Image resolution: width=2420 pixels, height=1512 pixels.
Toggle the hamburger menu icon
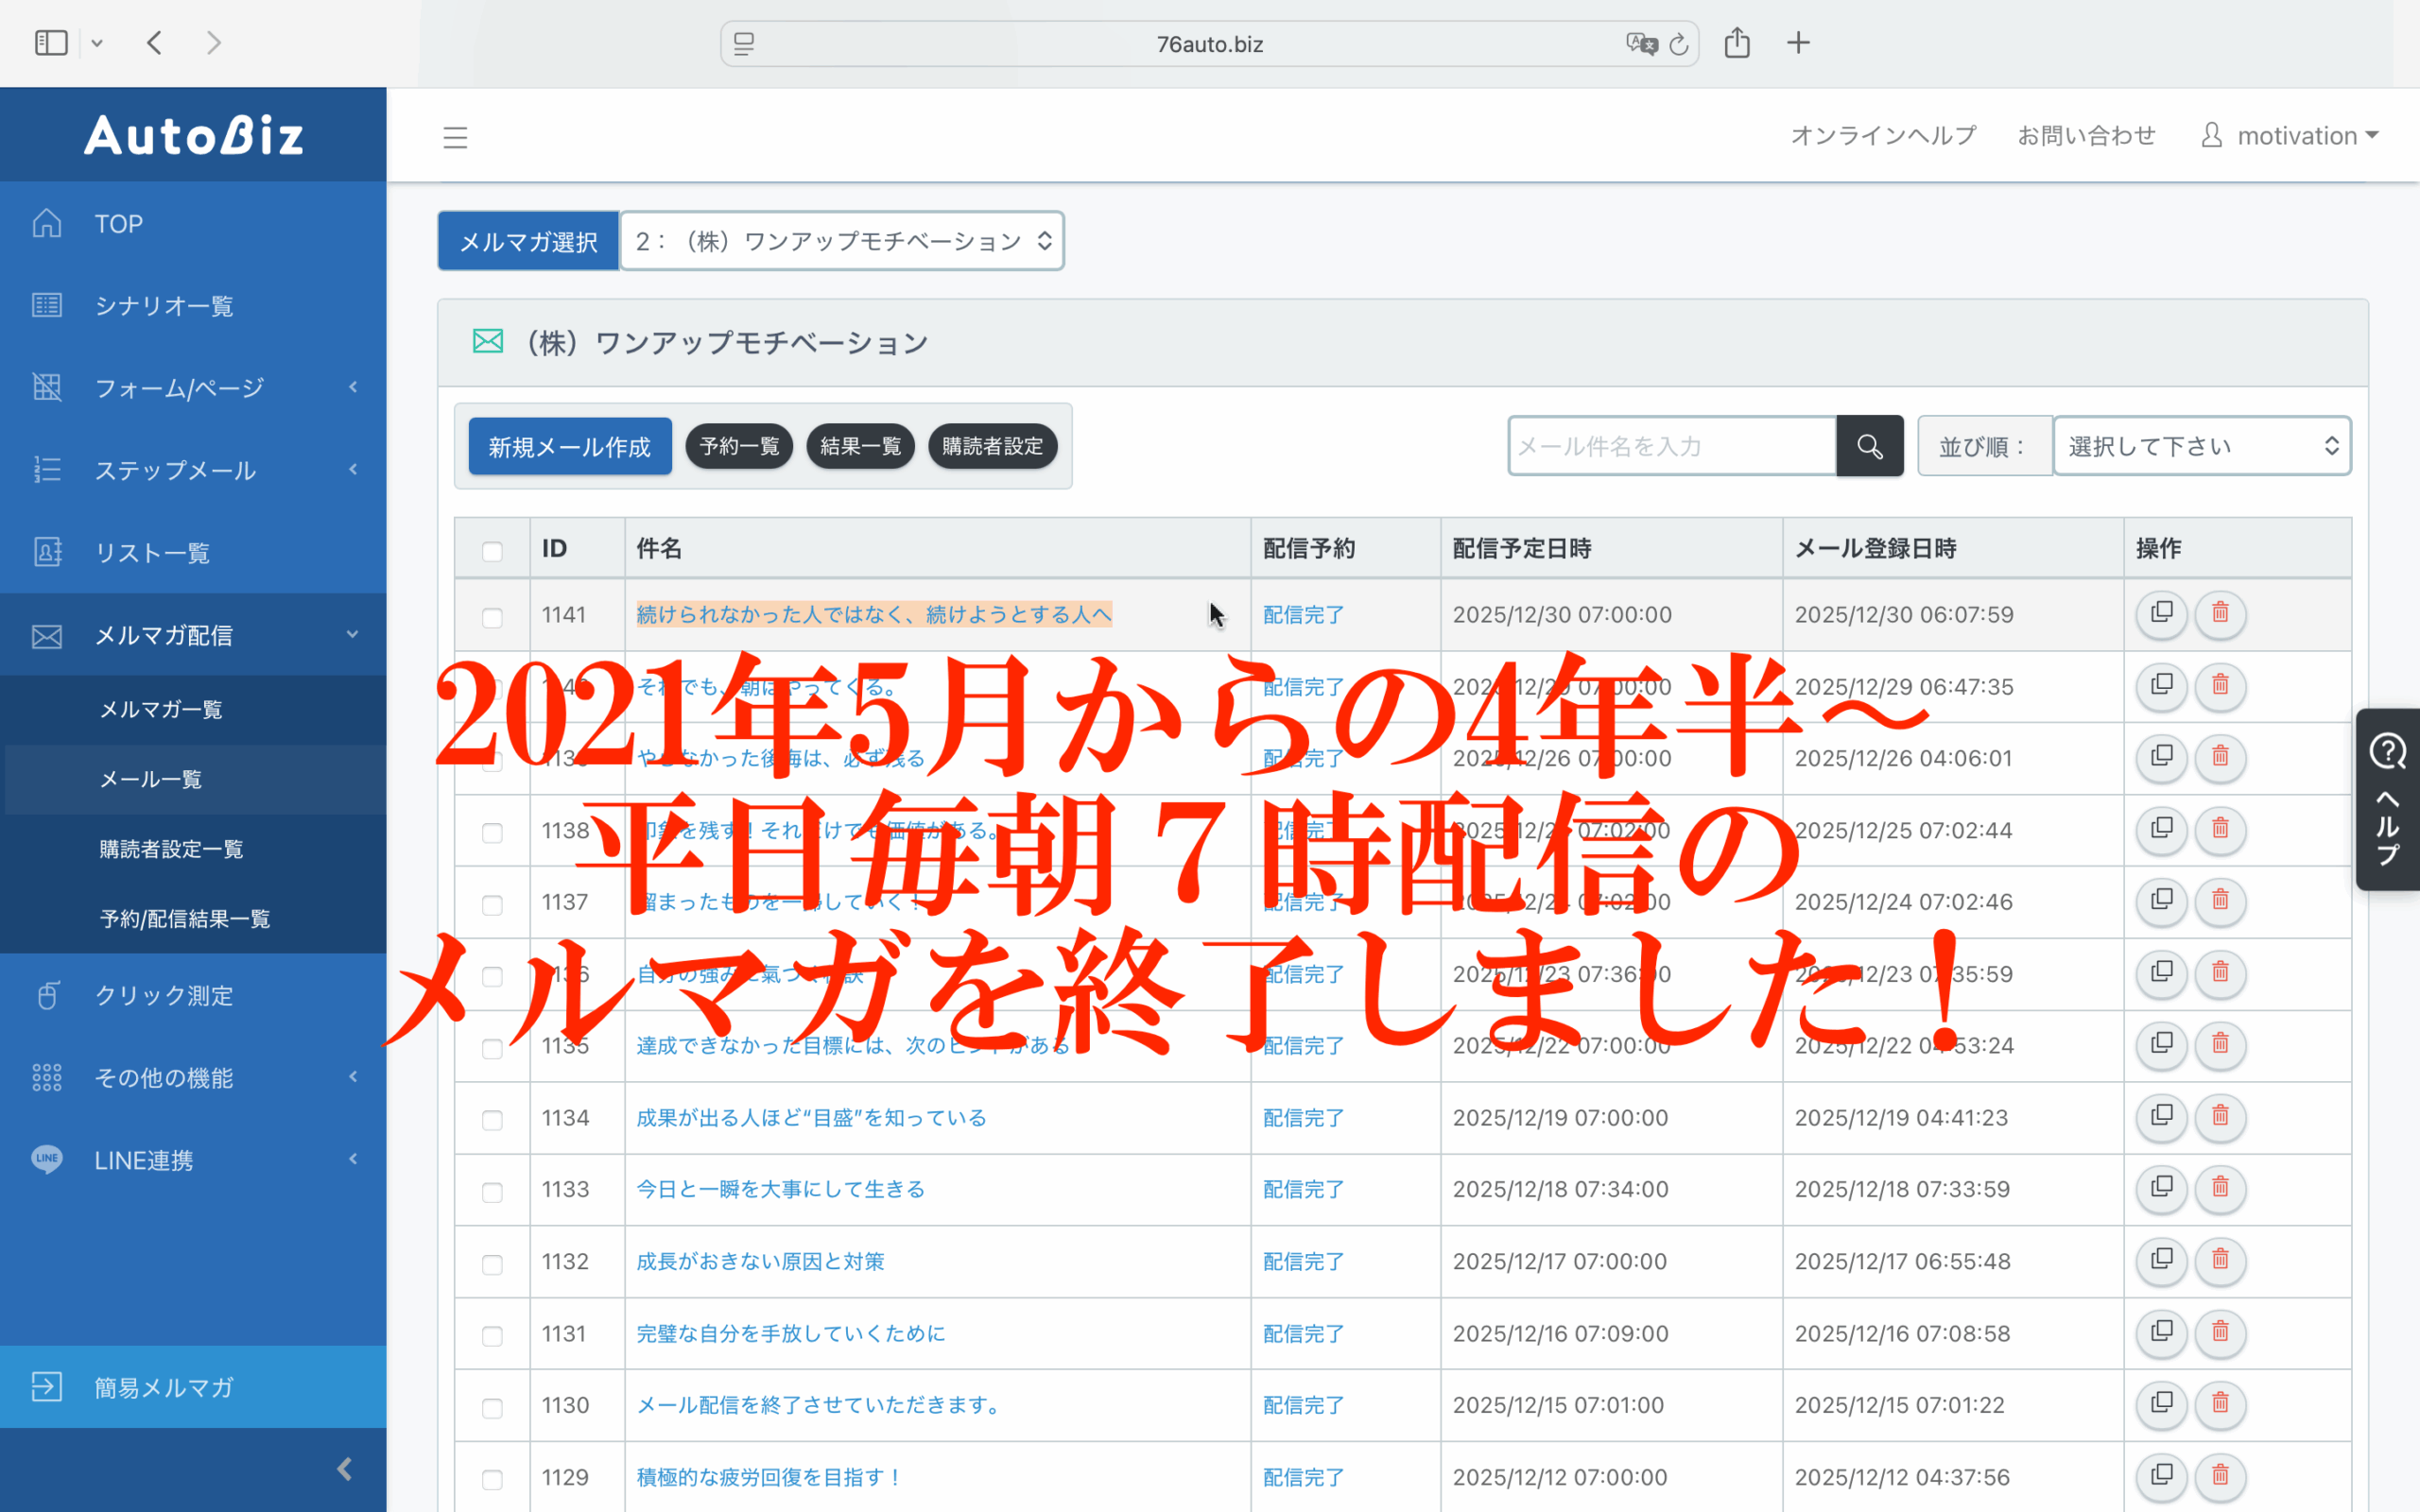click(x=455, y=137)
